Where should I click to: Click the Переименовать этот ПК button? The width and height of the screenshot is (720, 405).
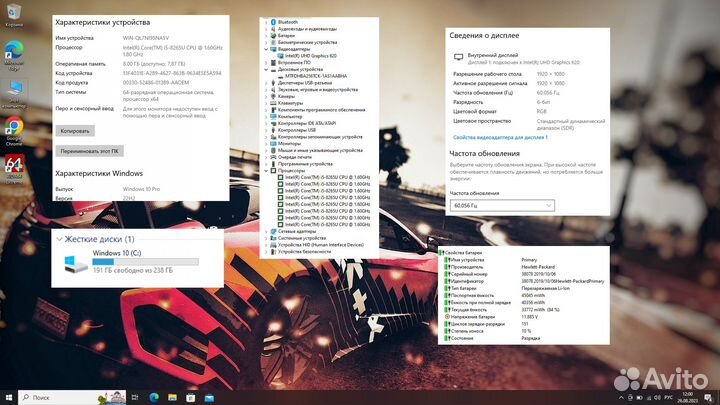(90, 151)
